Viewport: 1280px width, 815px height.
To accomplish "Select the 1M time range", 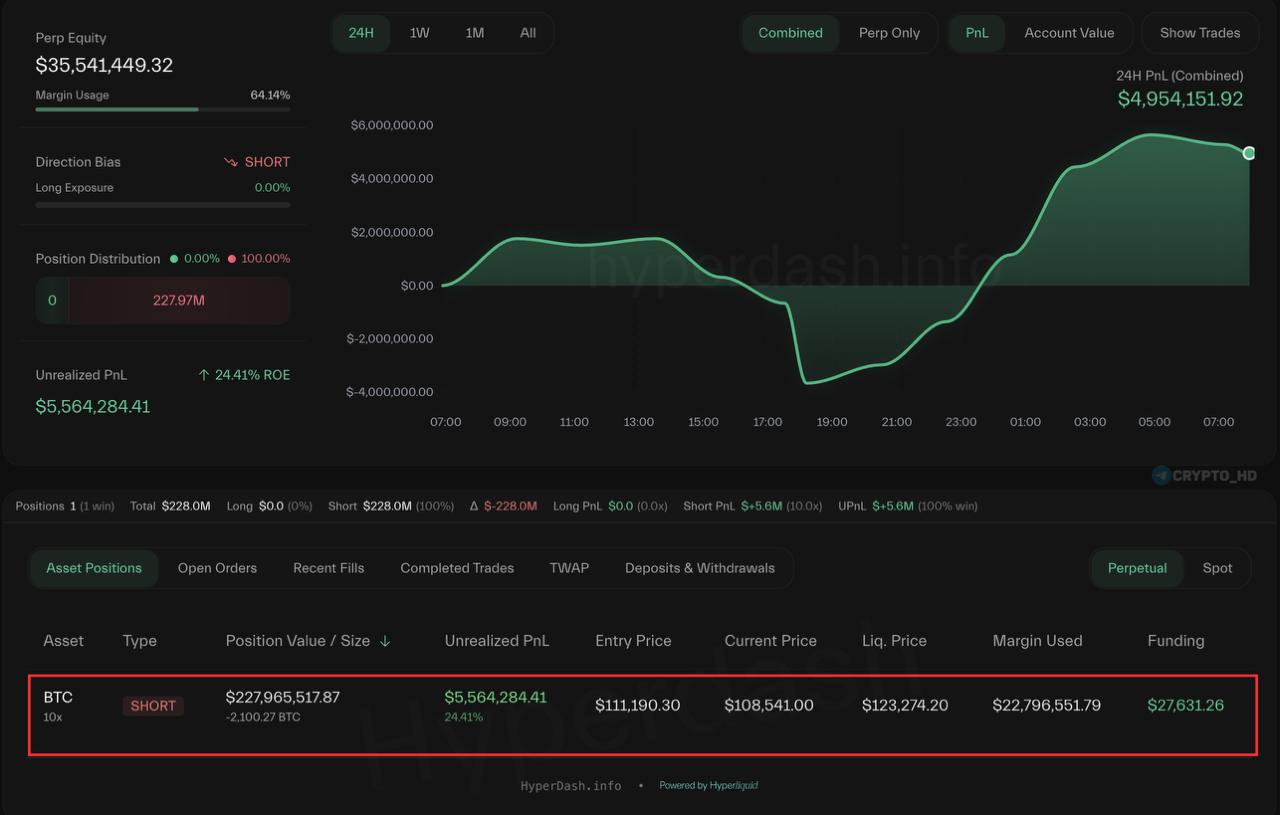I will (x=474, y=33).
